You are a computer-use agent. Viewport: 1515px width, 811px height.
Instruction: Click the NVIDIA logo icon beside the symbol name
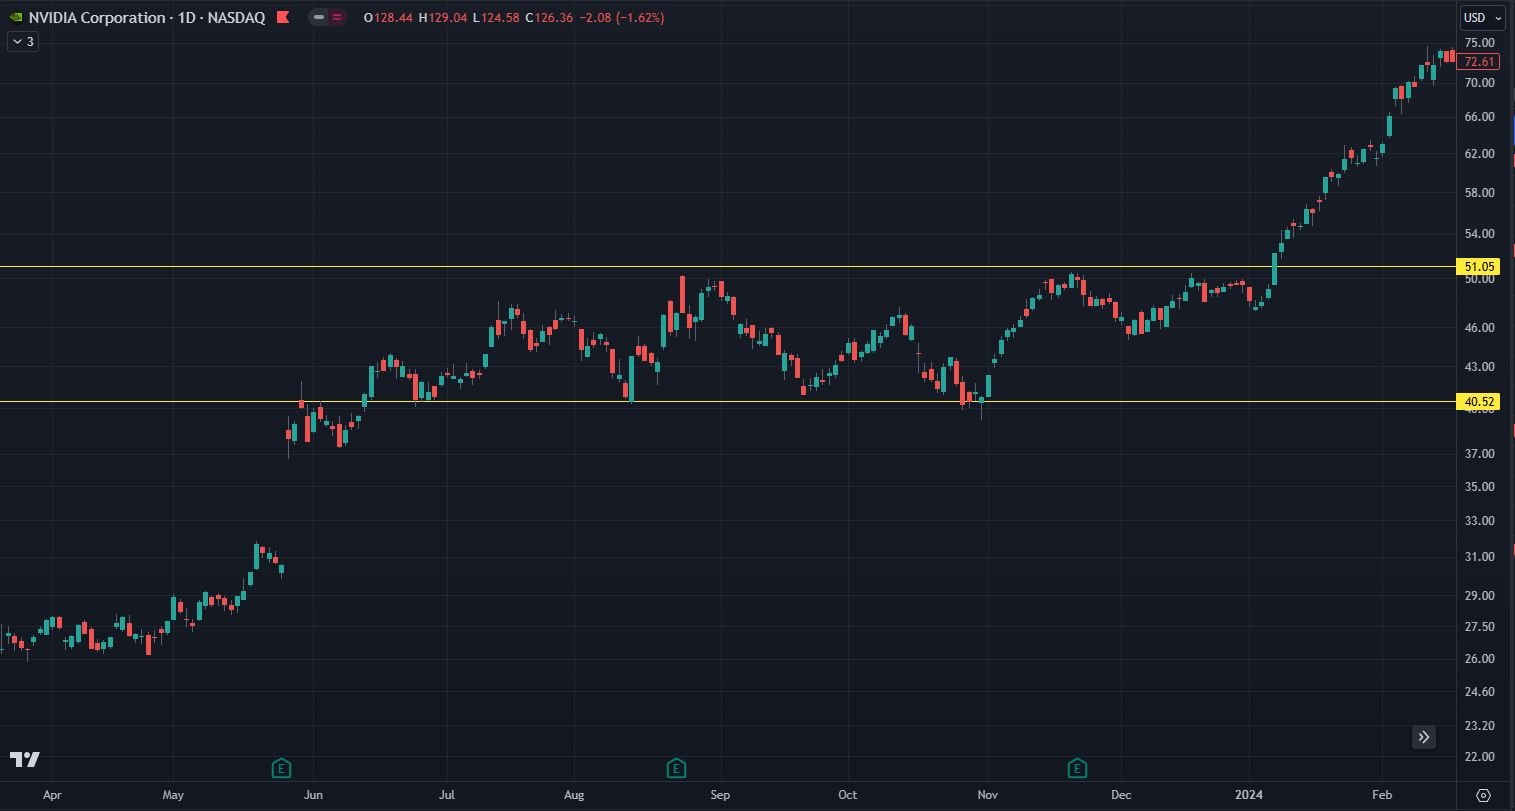click(15, 17)
